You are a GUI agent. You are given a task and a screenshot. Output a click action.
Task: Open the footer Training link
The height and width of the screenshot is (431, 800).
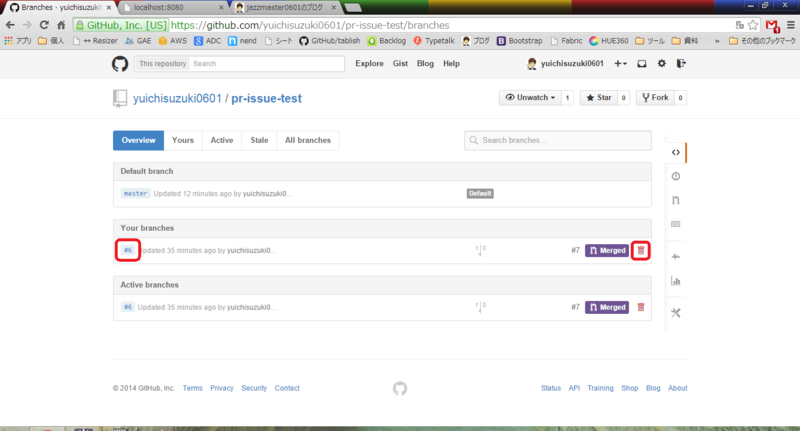[x=600, y=388]
